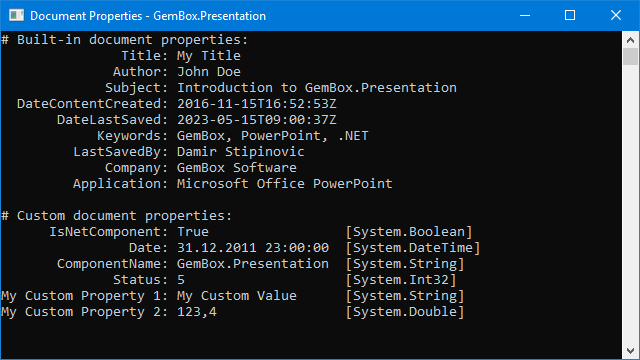The height and width of the screenshot is (360, 640).
Task: Click the '# Custom document properties:' heading
Action: [117, 216]
